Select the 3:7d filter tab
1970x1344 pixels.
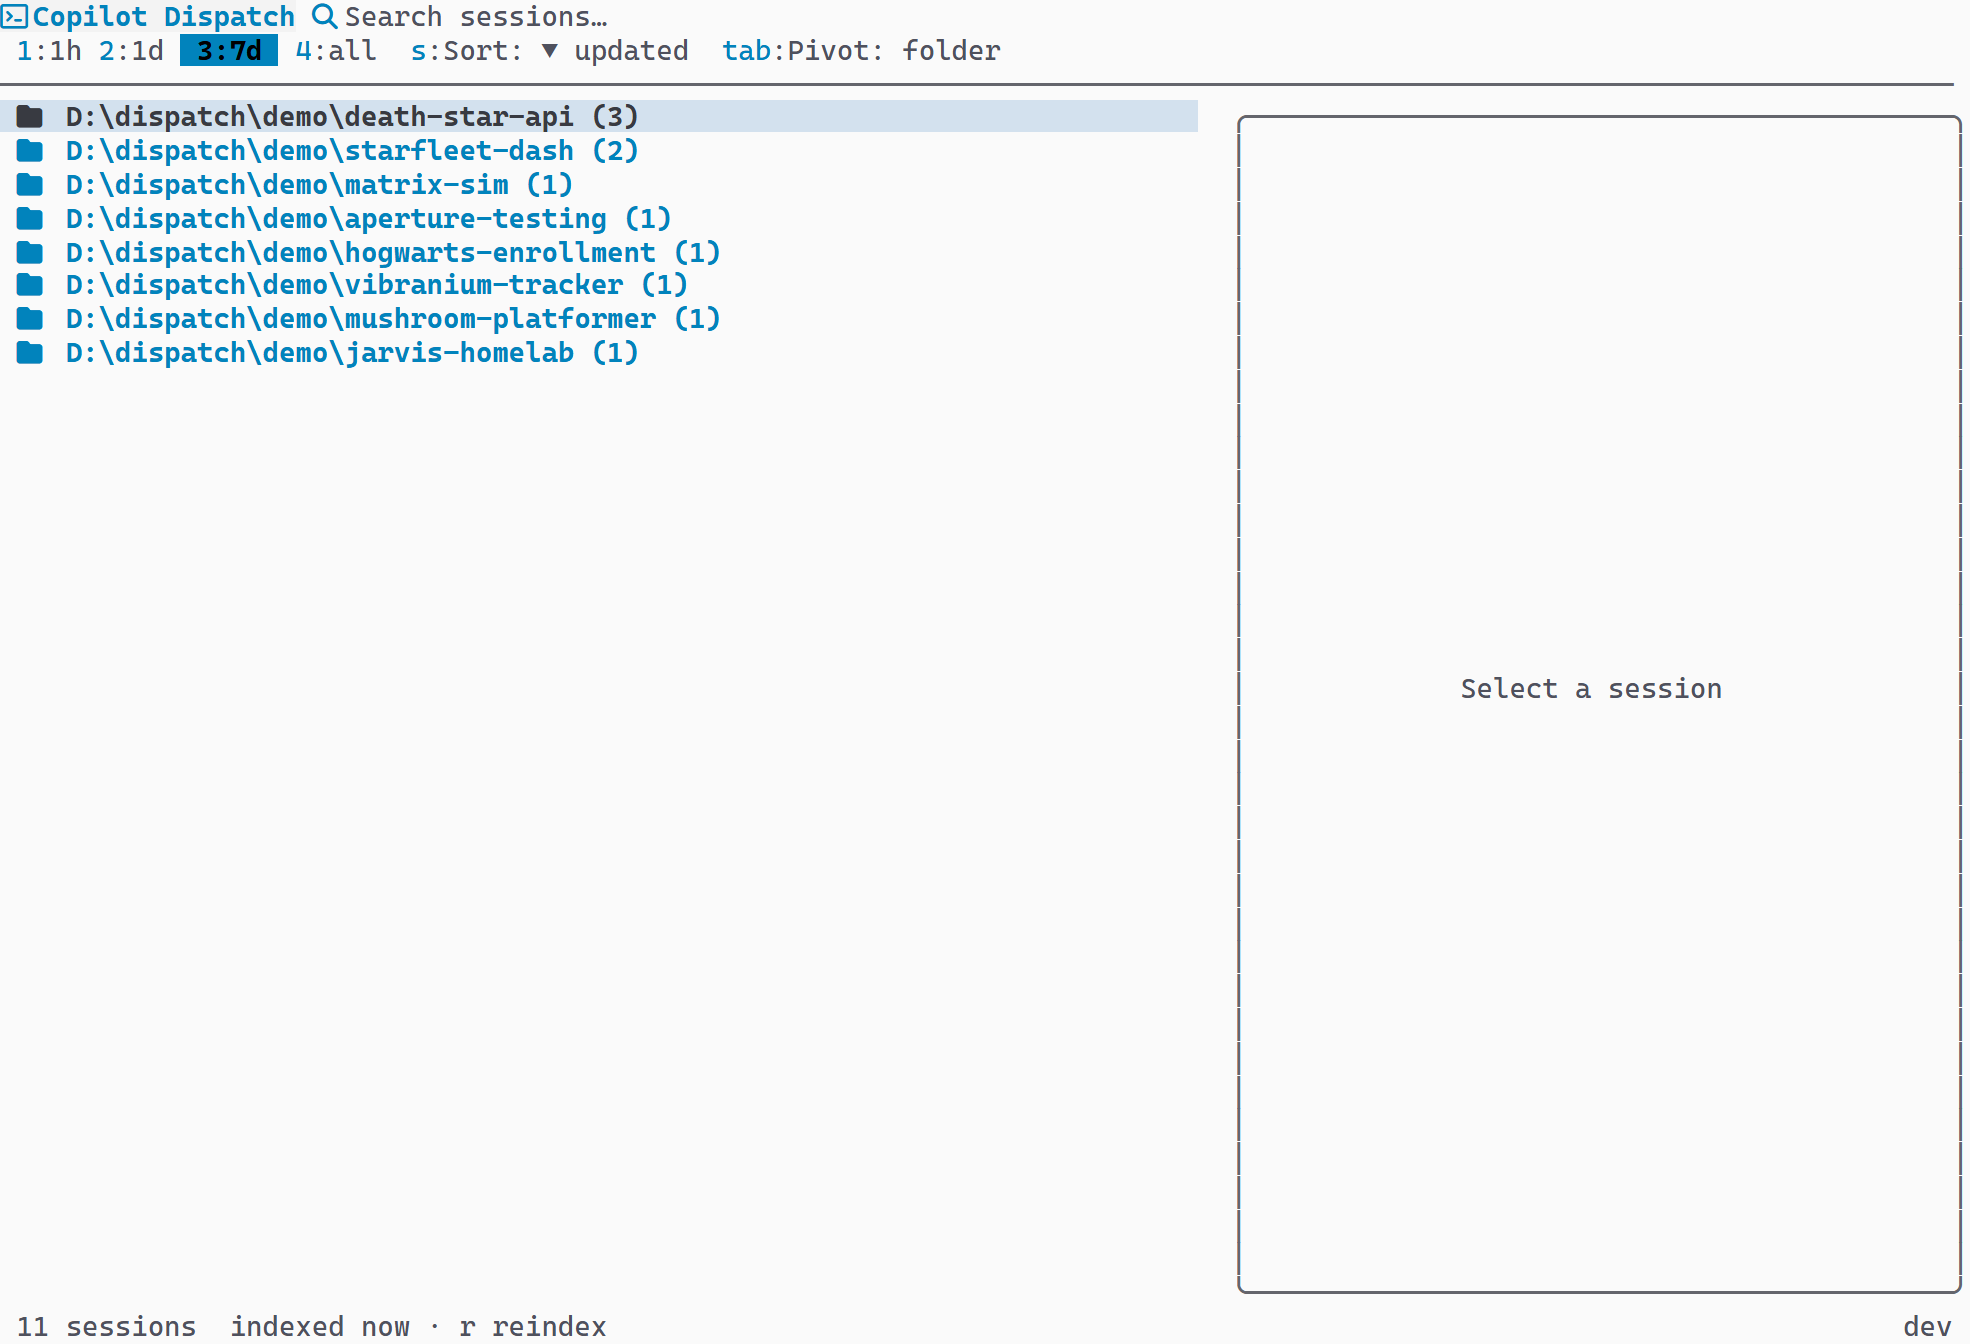pyautogui.click(x=228, y=50)
